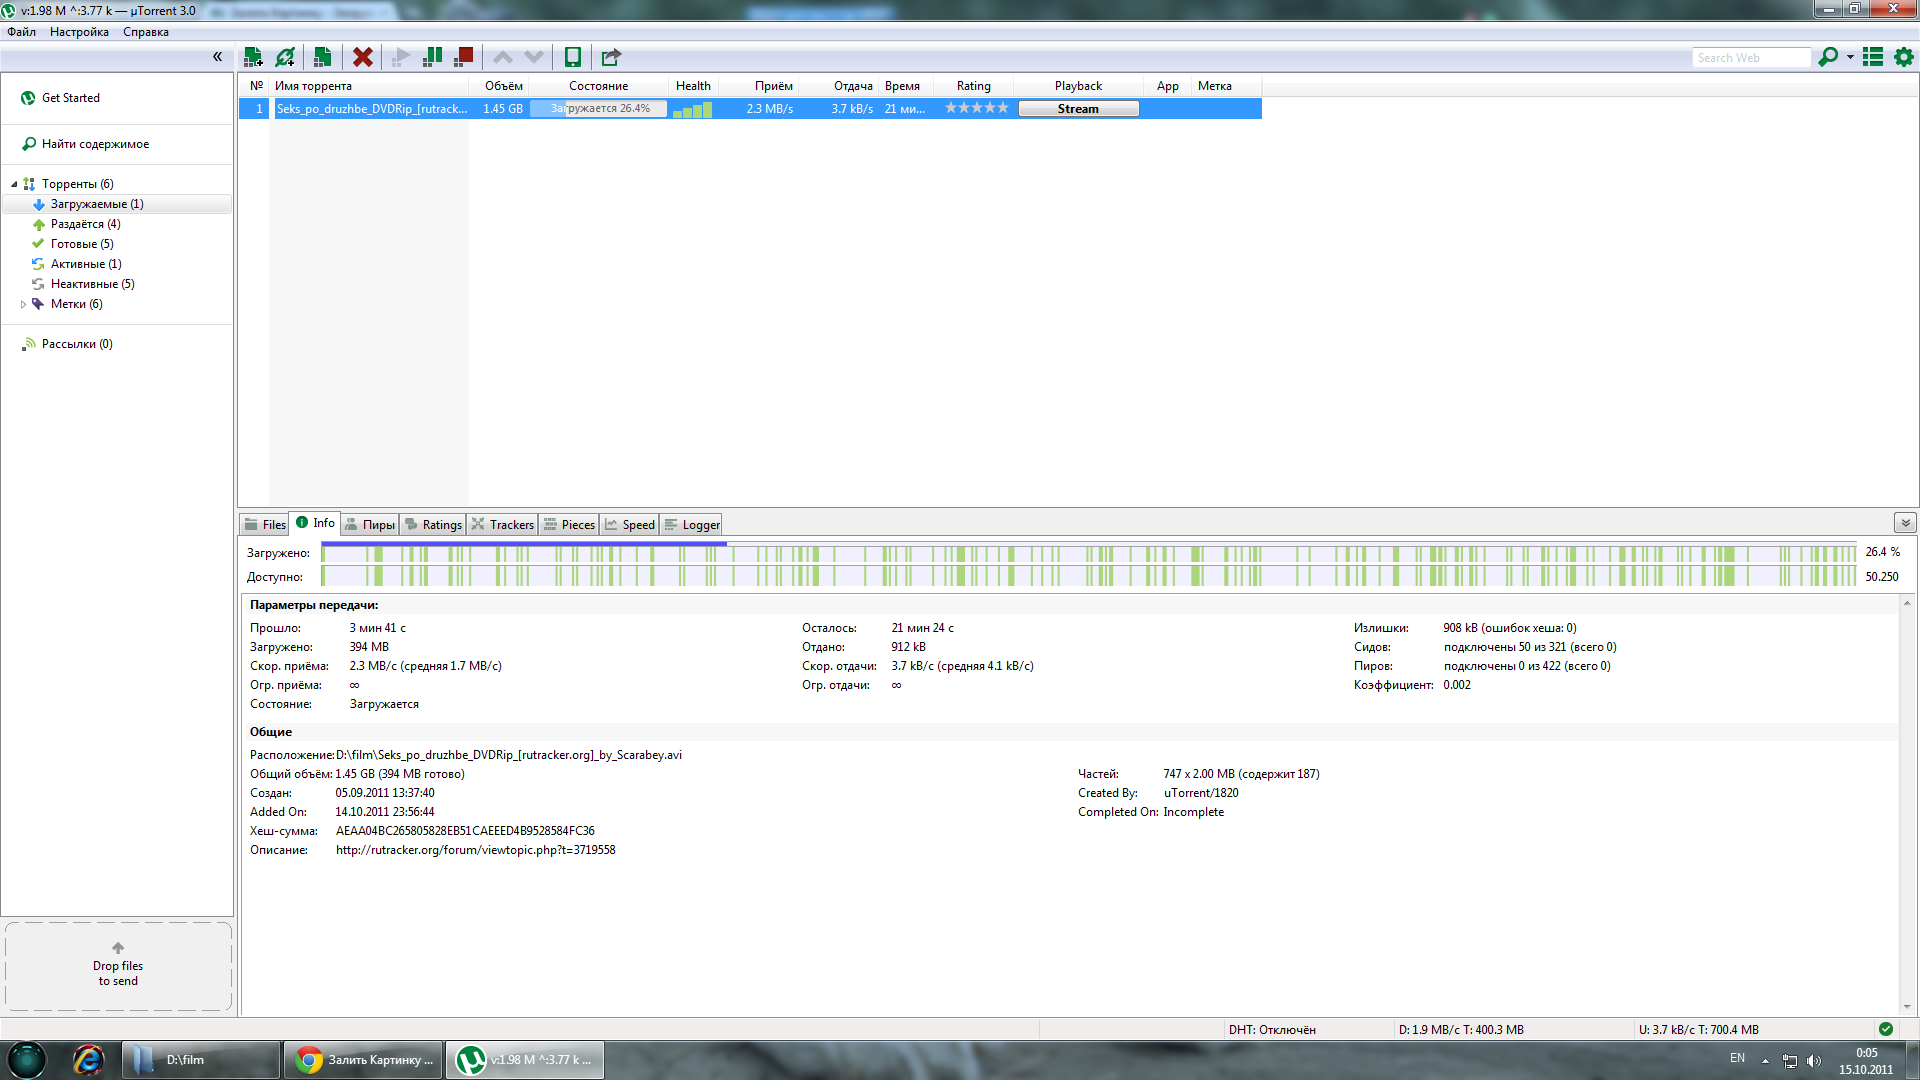The image size is (1920, 1080).
Task: Collapse the Торренты tree node
Action: click(14, 184)
